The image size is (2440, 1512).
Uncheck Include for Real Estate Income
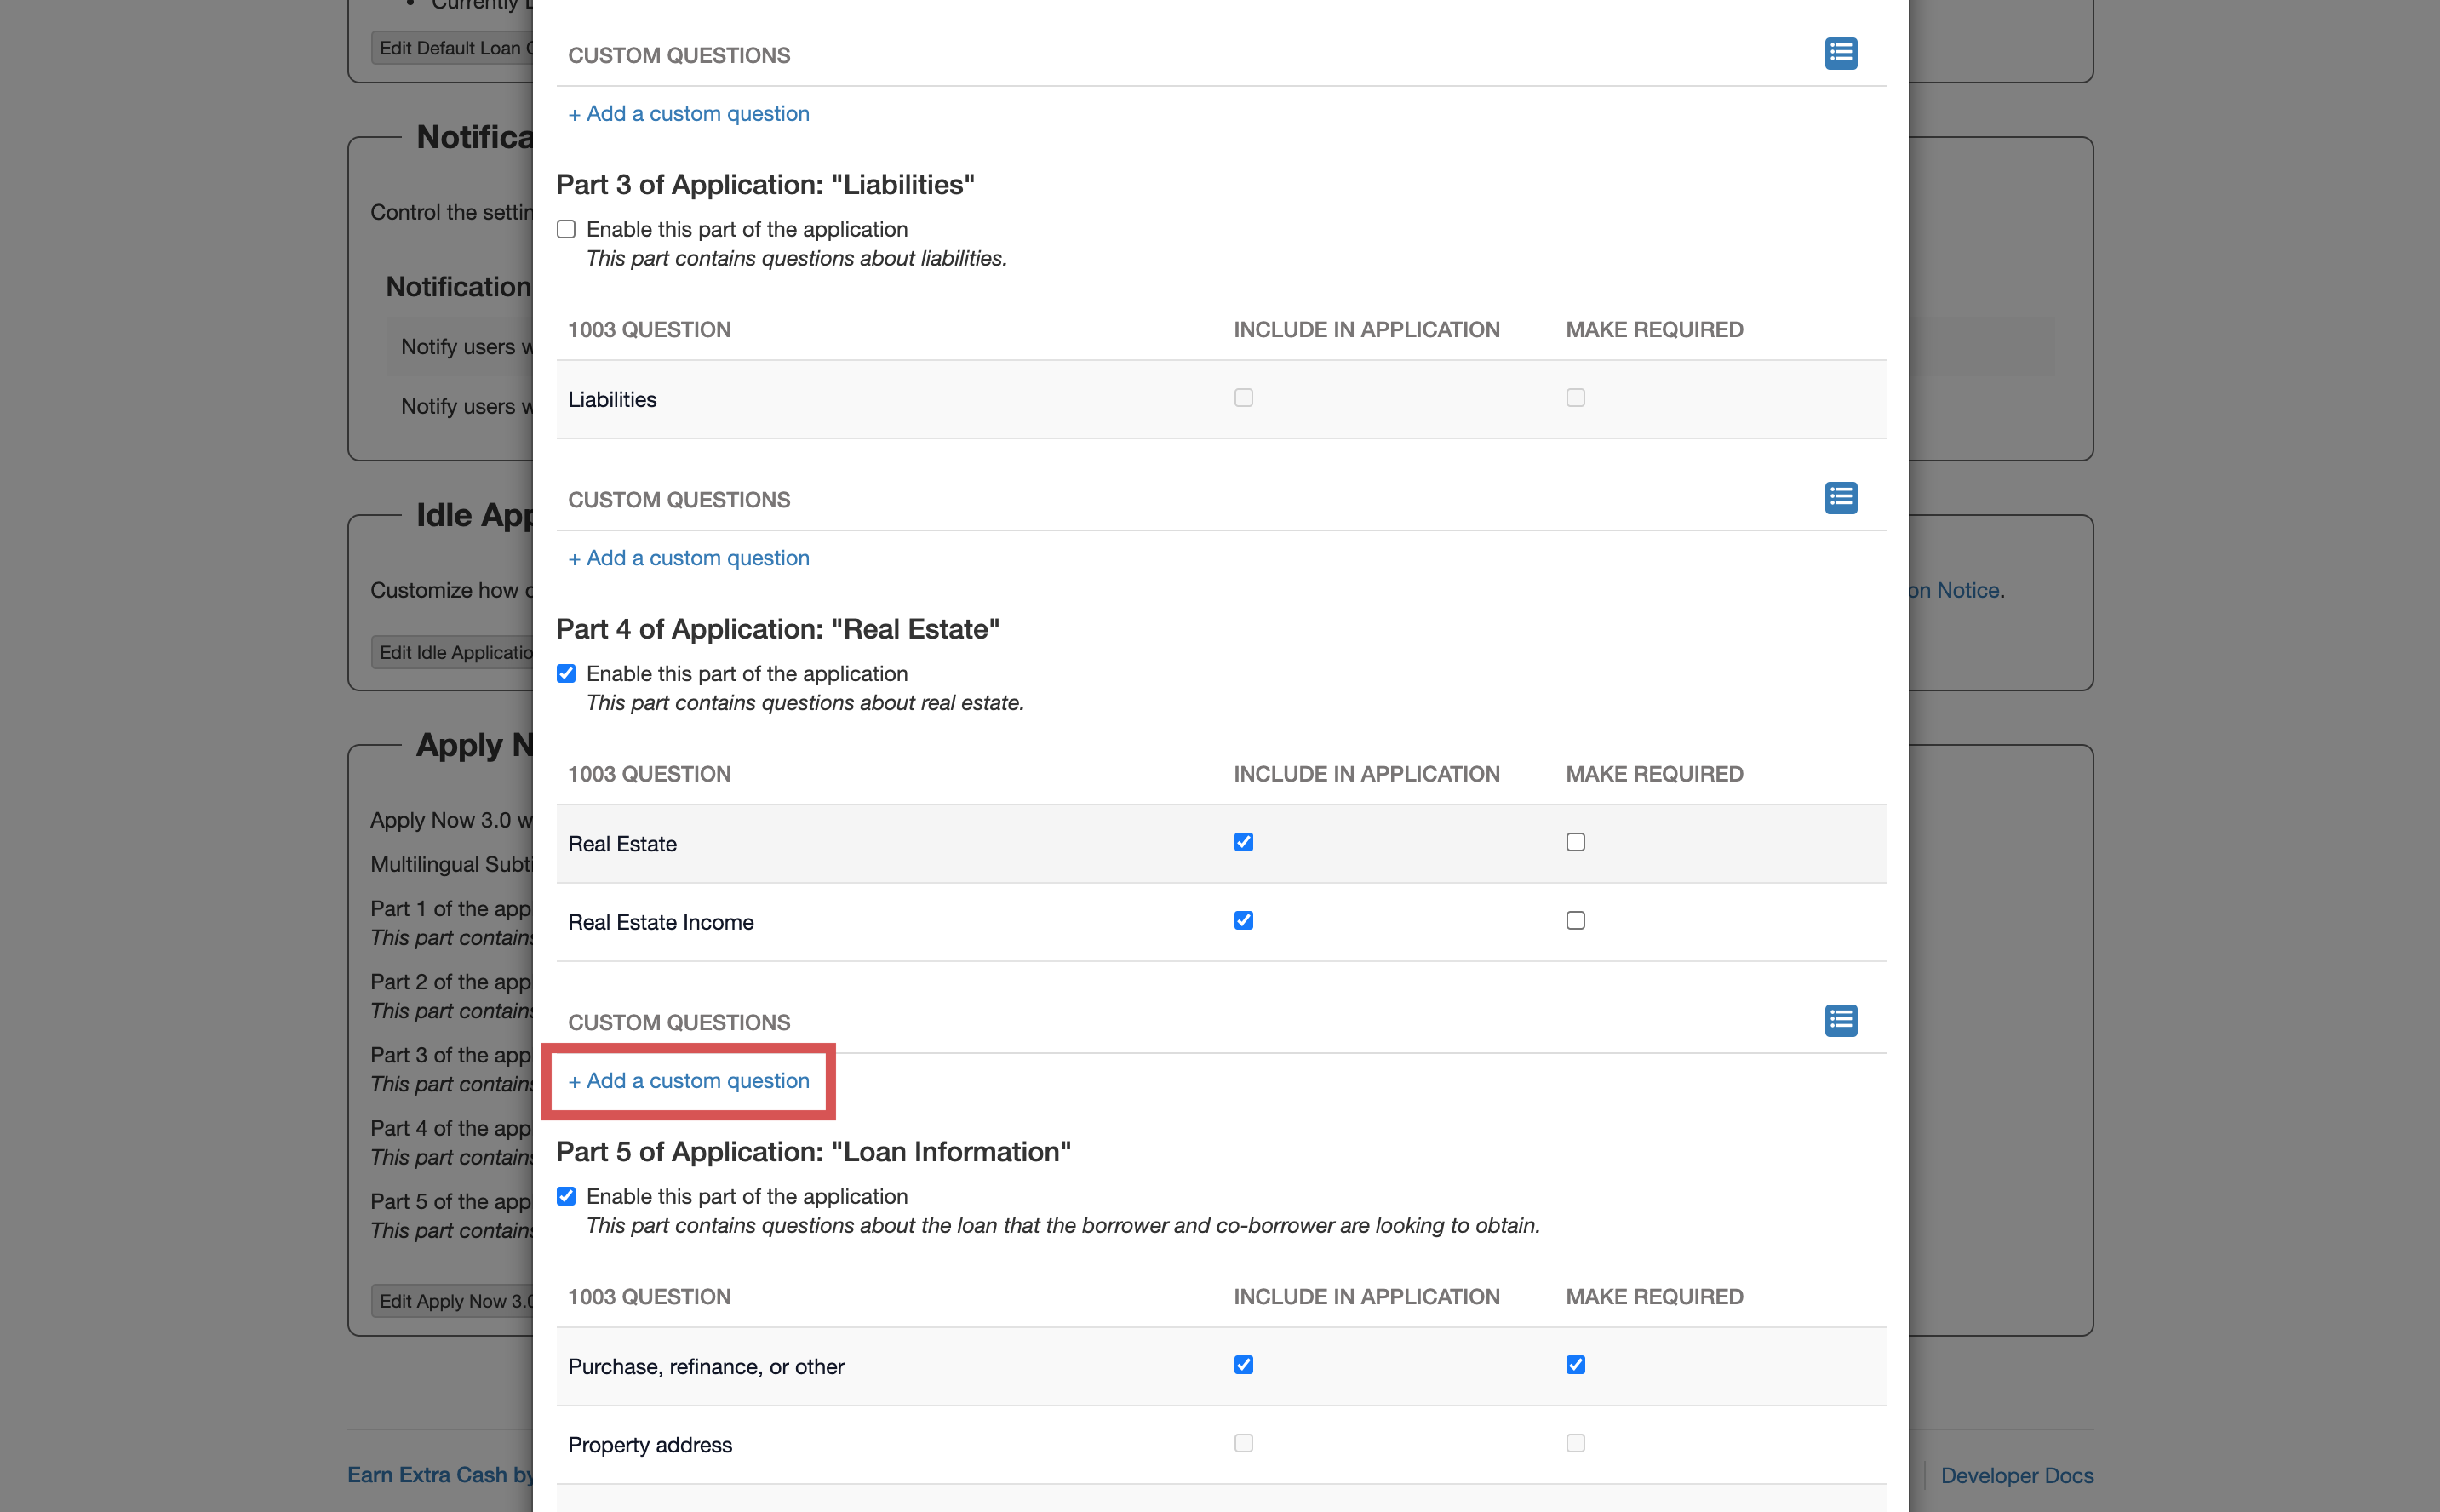(1243, 920)
